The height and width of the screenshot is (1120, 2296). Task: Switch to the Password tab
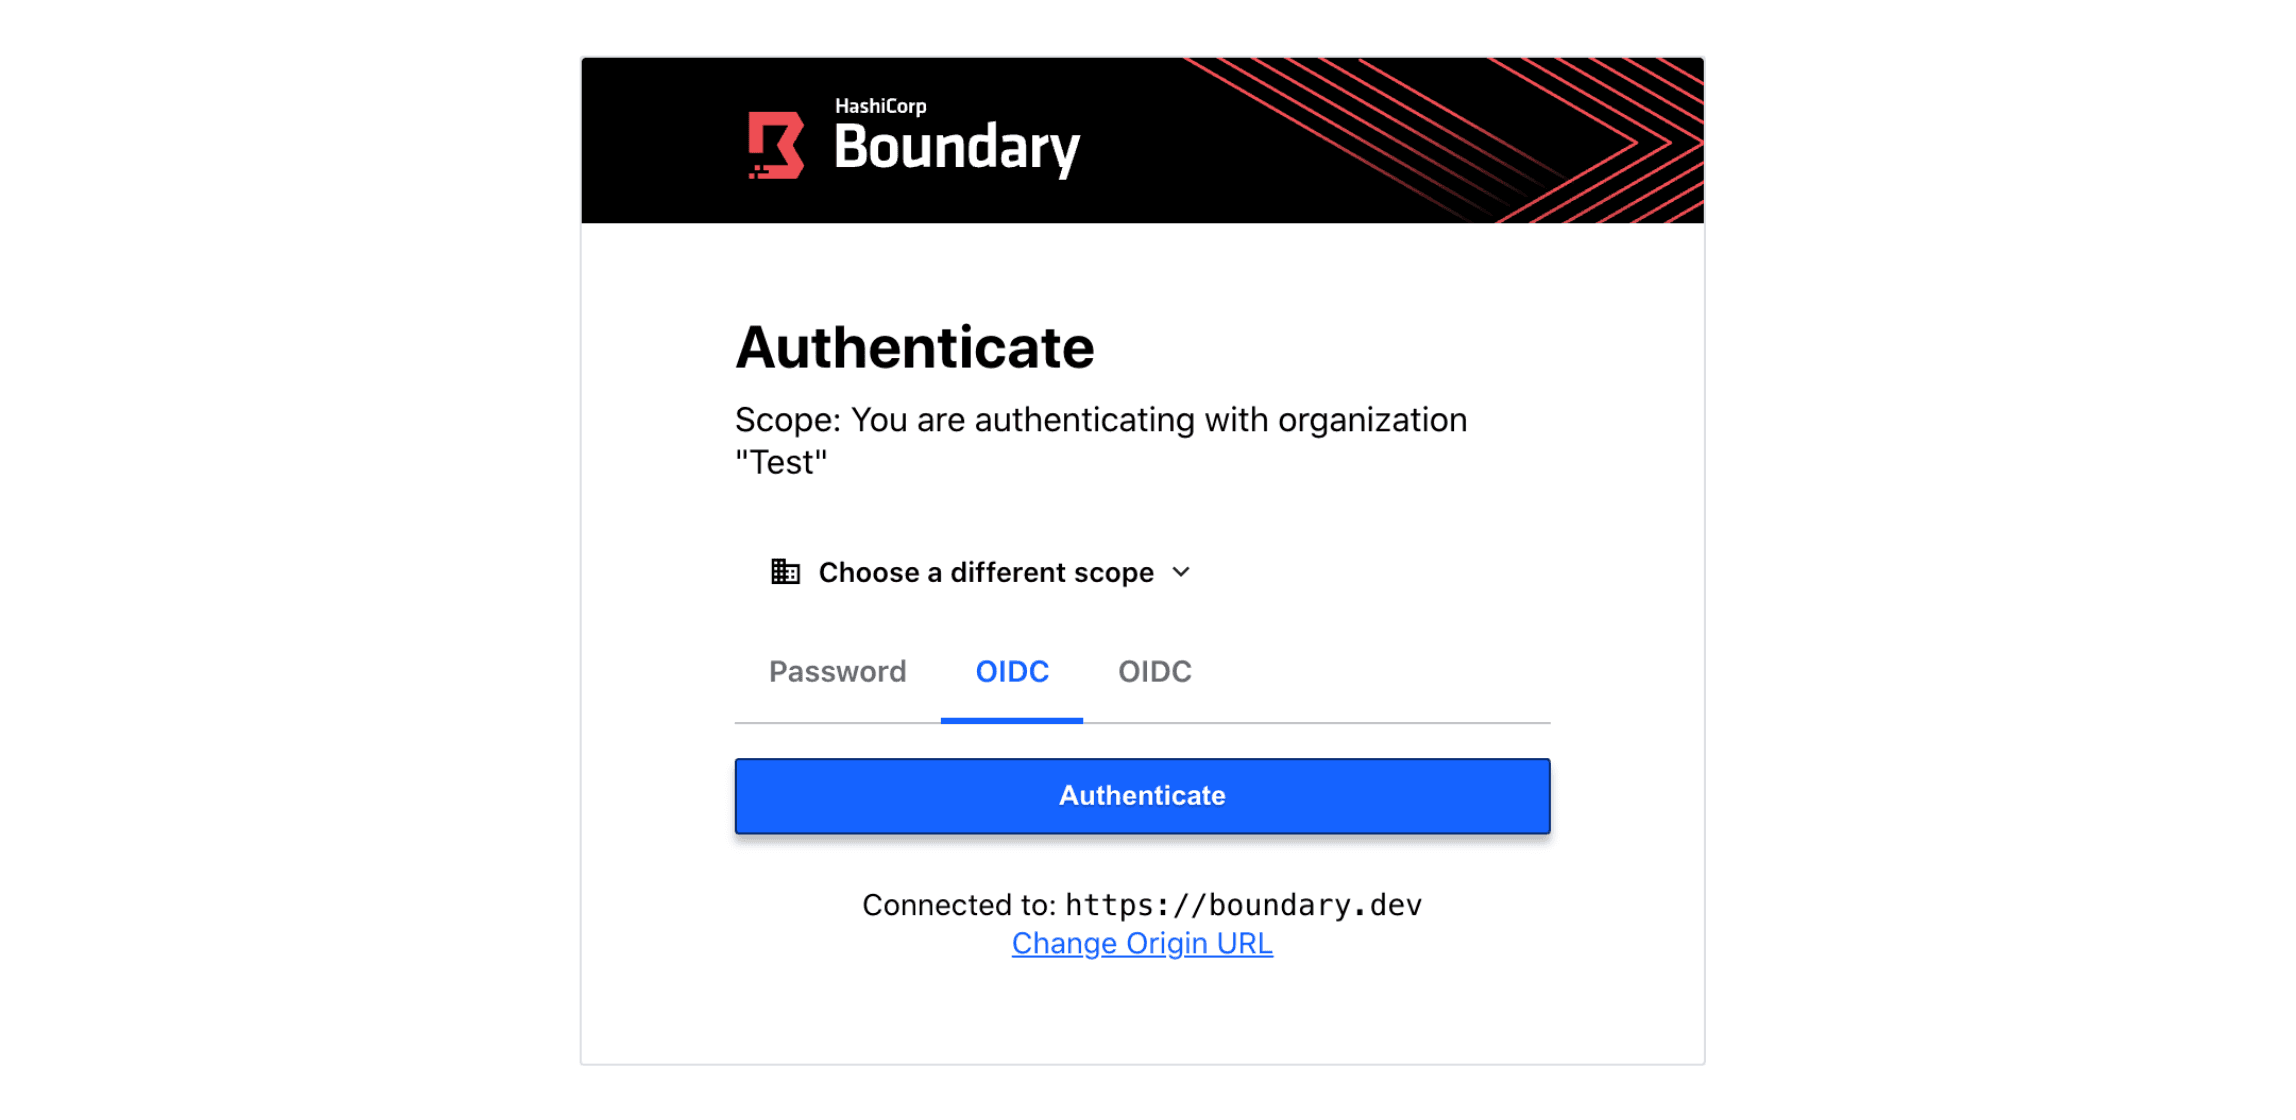pos(837,672)
